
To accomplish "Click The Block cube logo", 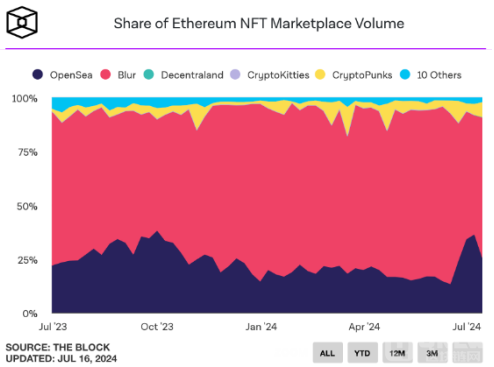I will [x=22, y=22].
